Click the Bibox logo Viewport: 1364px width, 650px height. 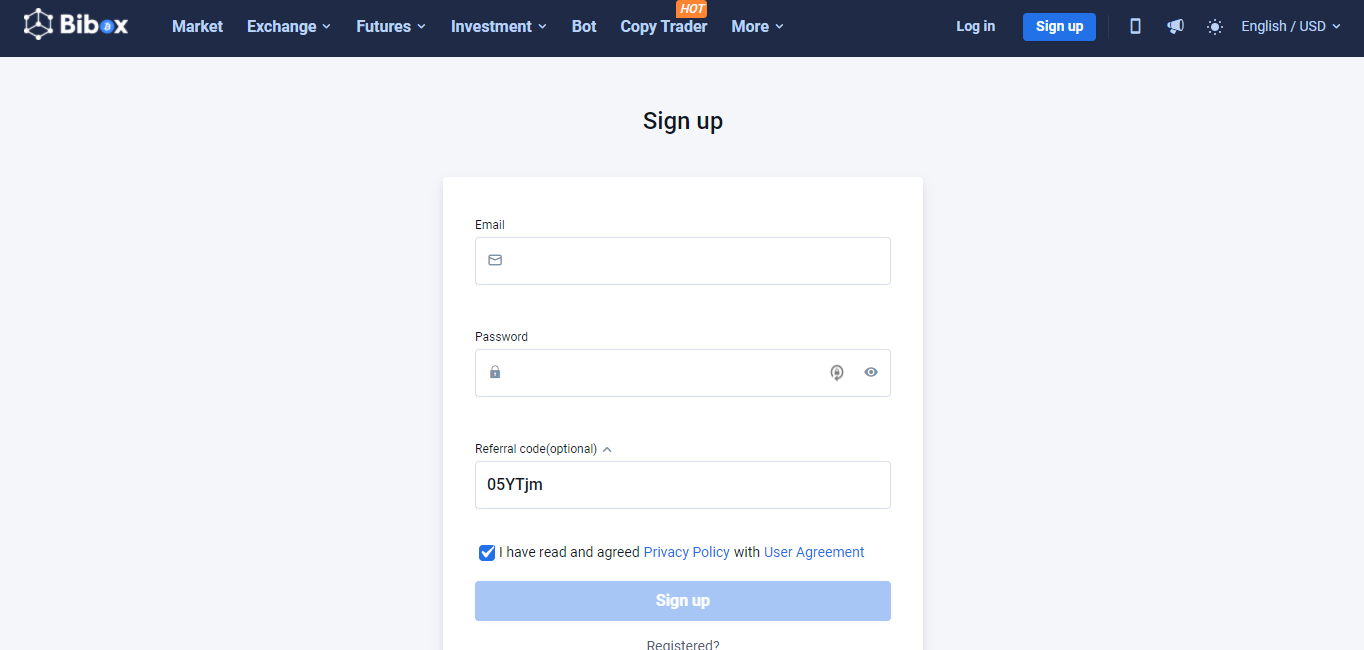click(x=76, y=25)
